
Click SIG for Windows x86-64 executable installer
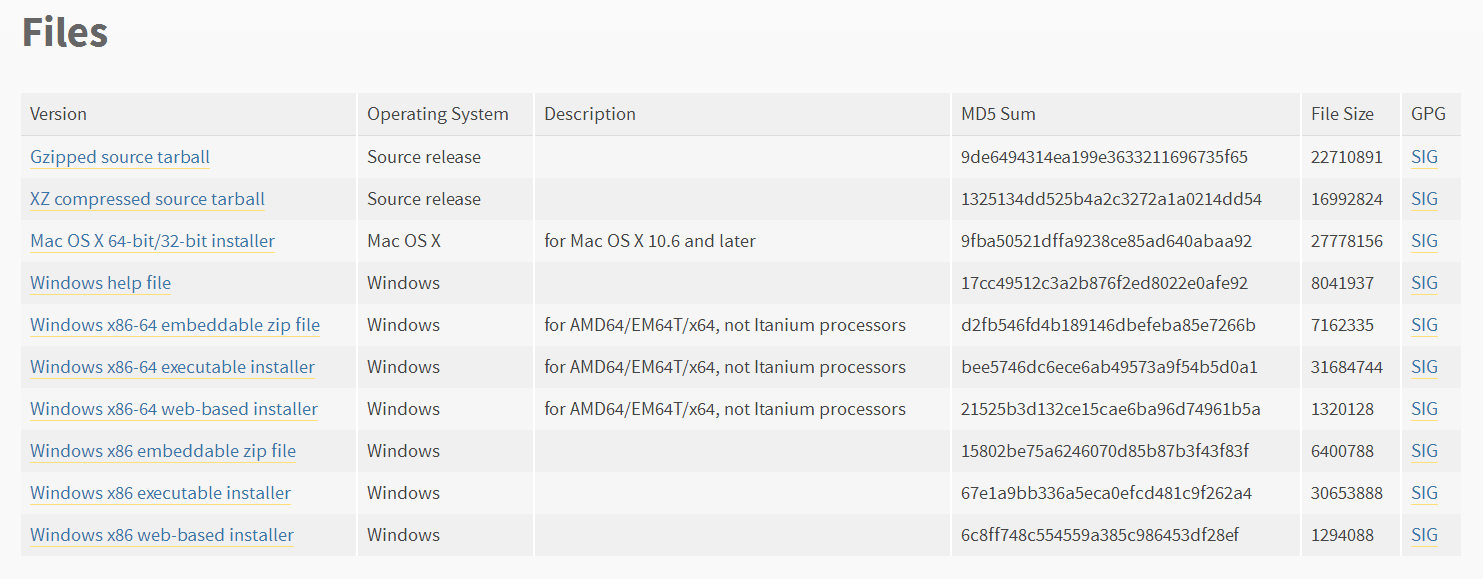pyautogui.click(x=1424, y=367)
